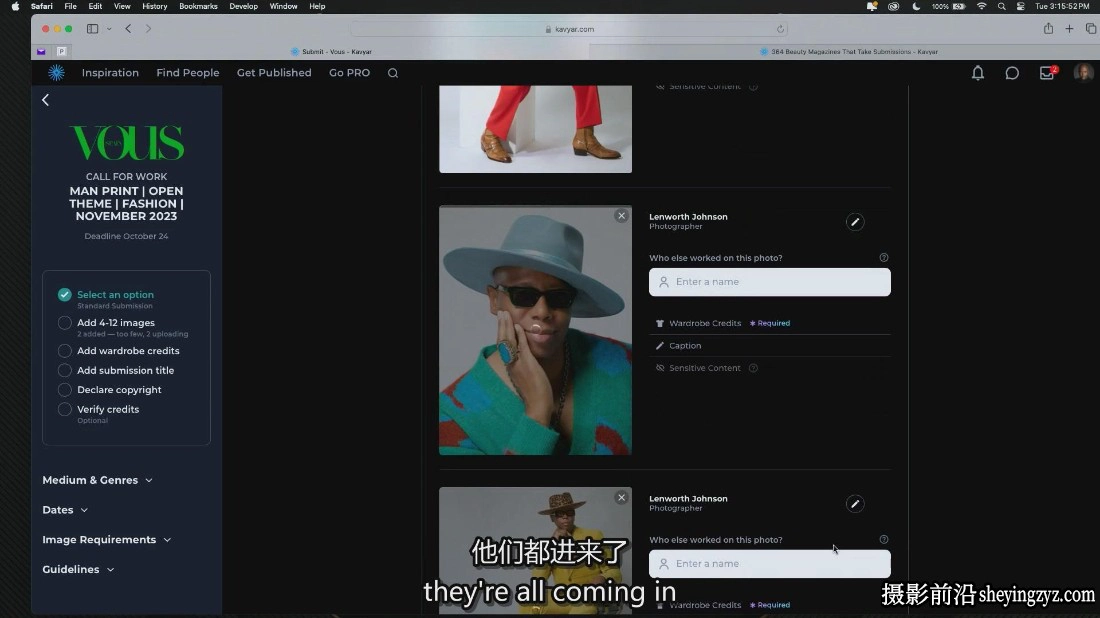Open Find People in Kavyar navbar
Viewport: 1100px width, 618px height.
click(x=187, y=73)
